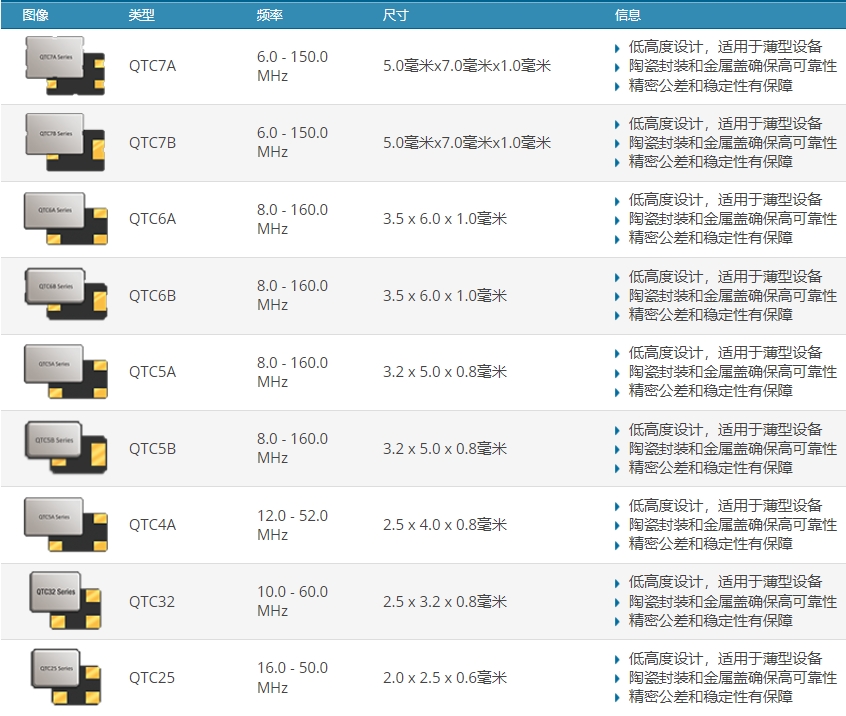
Task: Click the 类型 column header
Action: point(142,15)
